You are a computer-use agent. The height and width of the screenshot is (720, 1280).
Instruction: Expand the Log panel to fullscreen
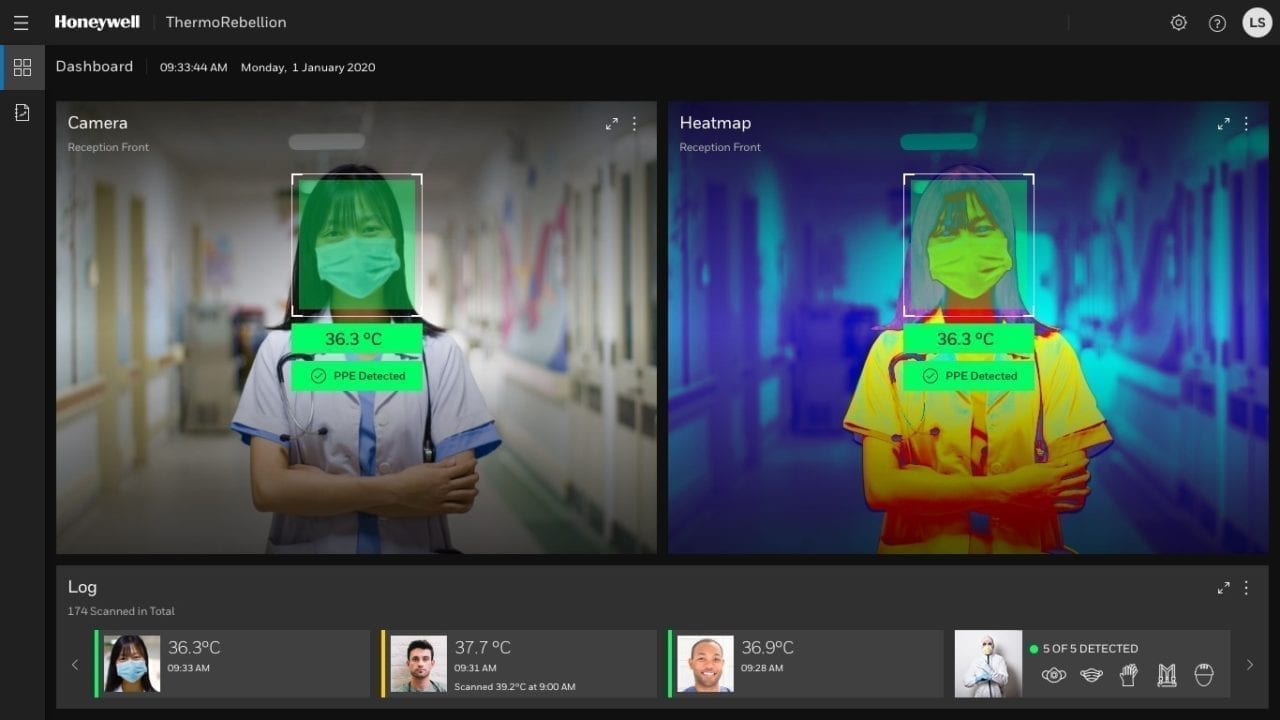point(1223,588)
